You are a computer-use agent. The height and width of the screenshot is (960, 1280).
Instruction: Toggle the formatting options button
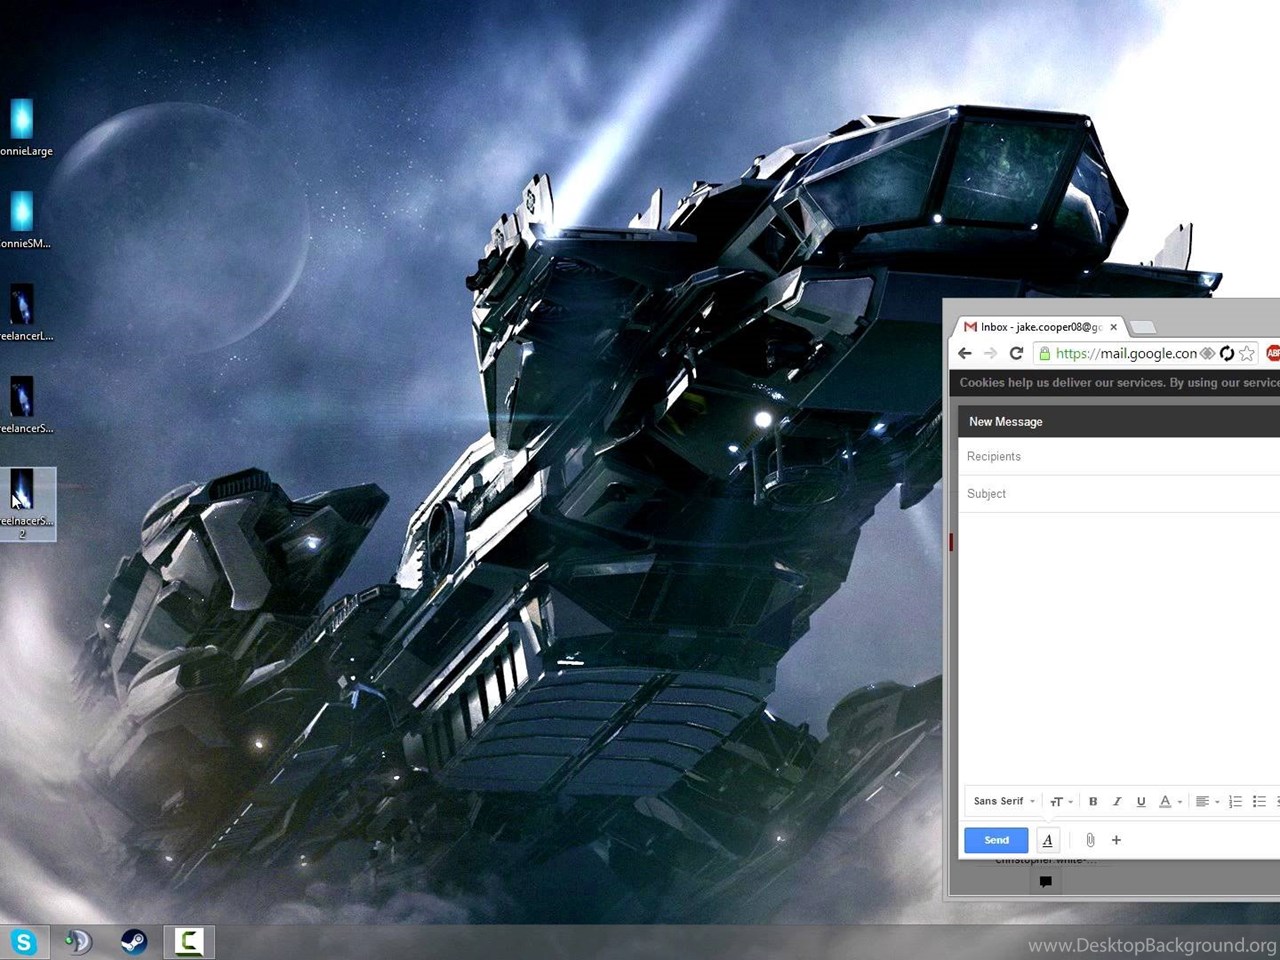pos(1048,840)
